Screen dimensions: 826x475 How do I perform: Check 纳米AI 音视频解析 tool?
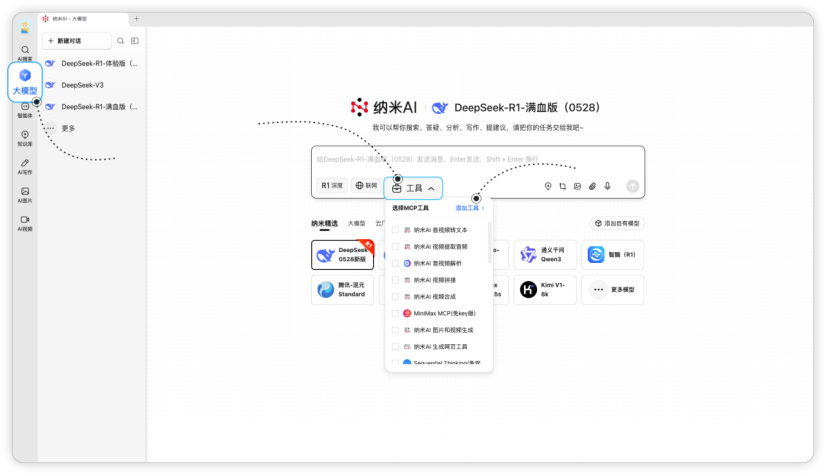[395, 263]
